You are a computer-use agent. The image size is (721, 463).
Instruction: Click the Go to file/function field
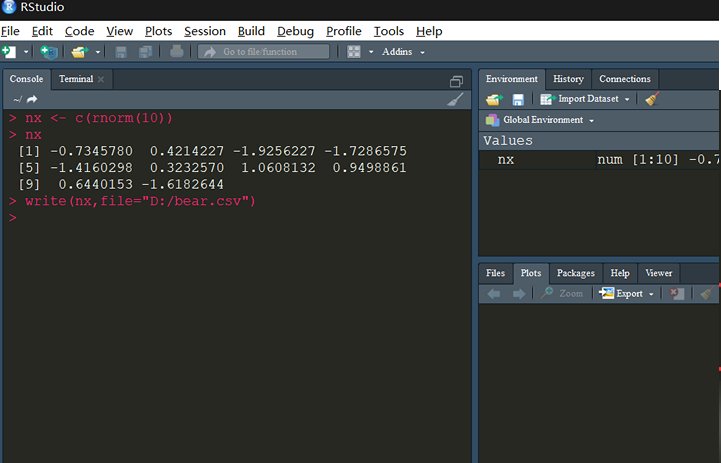coord(264,51)
